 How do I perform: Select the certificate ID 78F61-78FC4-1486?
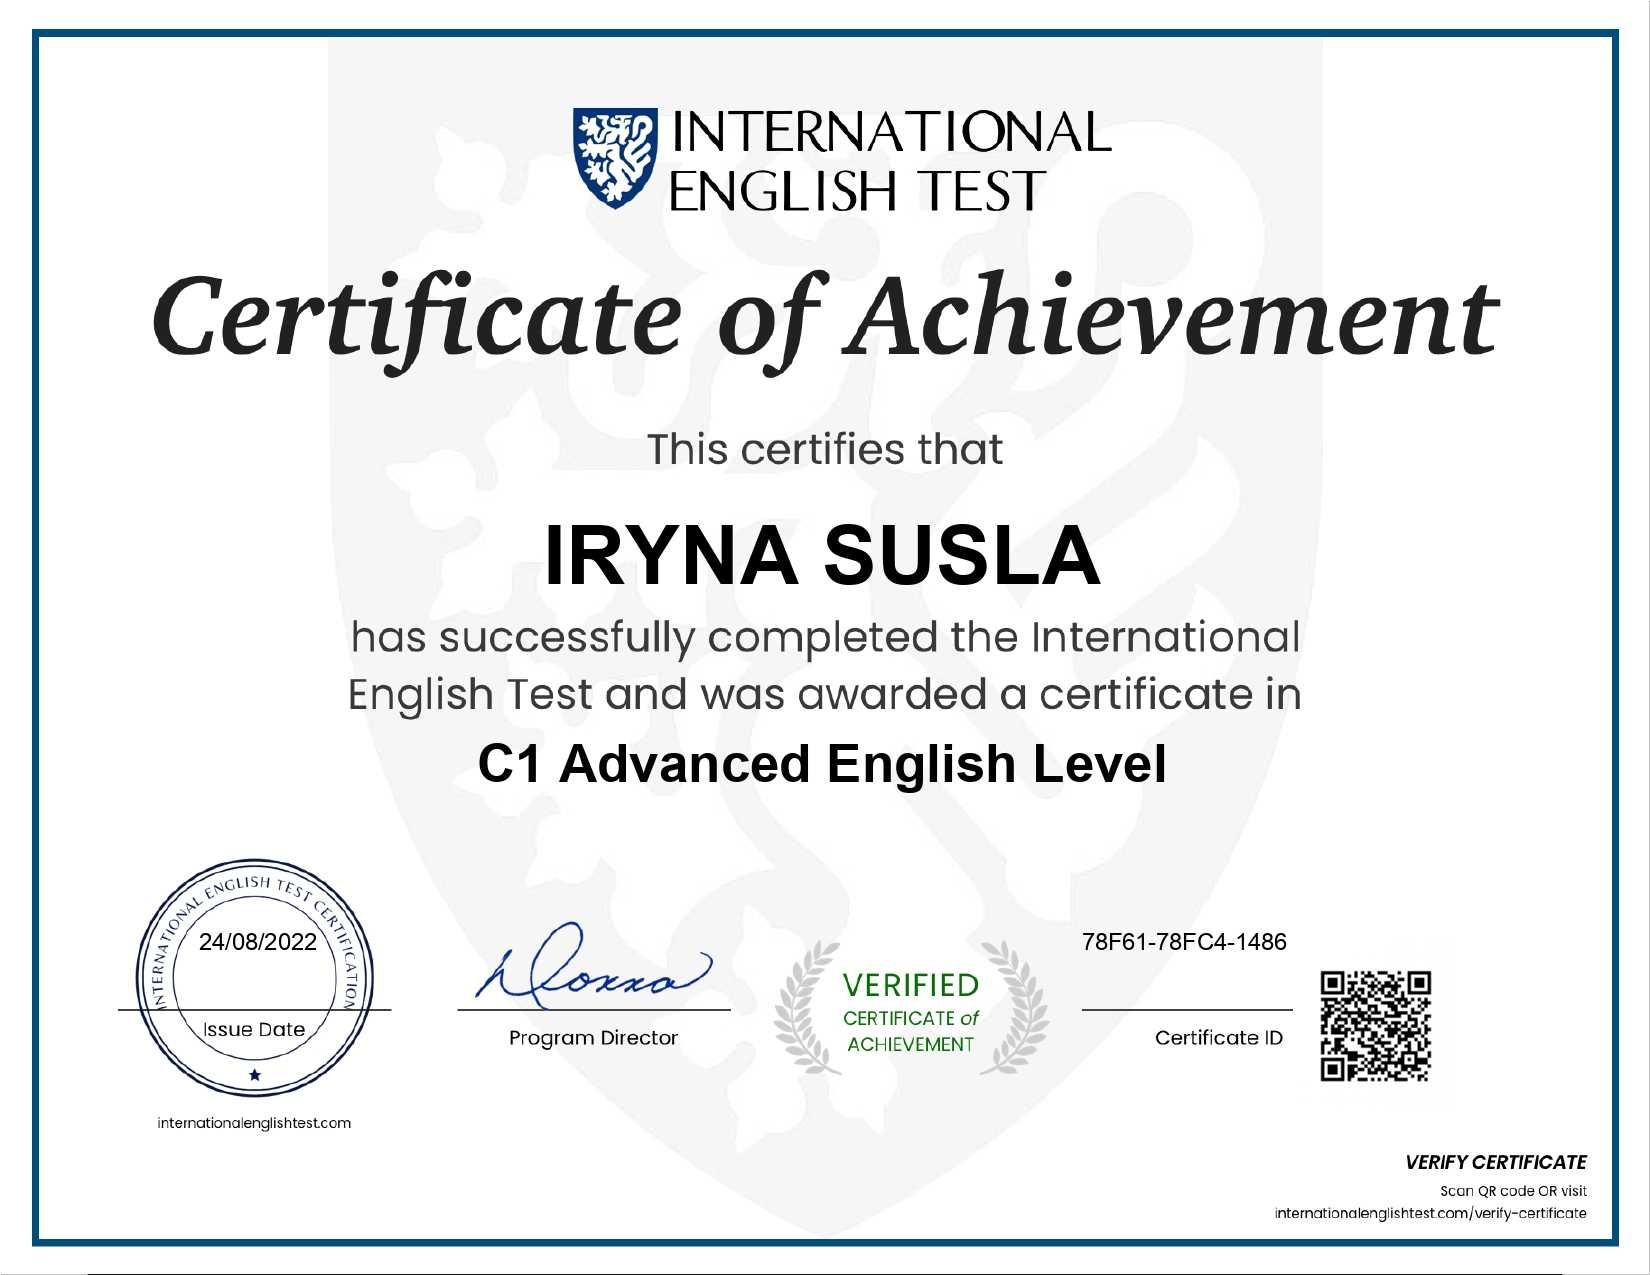1184,942
